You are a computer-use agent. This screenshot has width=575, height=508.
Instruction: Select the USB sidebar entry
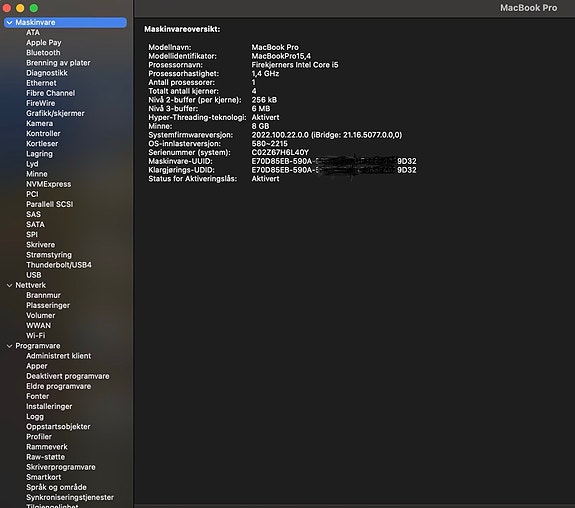(x=33, y=275)
